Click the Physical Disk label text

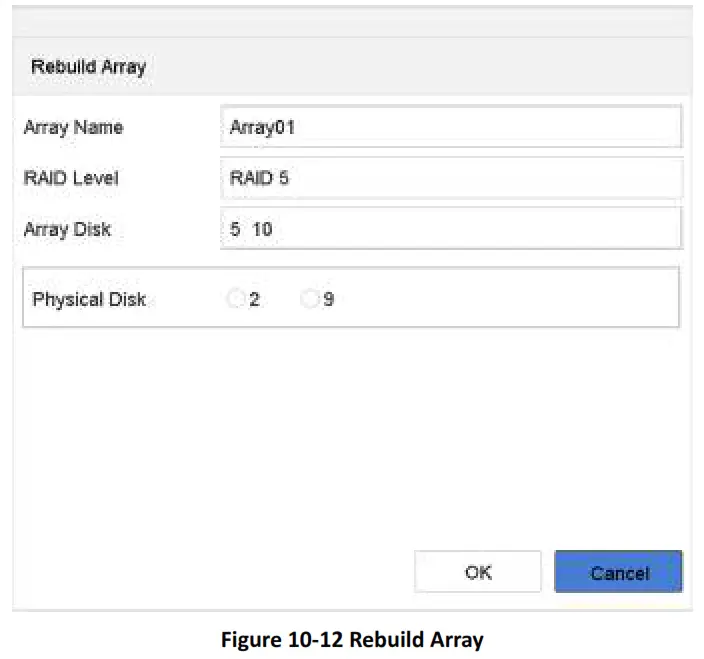[89, 299]
